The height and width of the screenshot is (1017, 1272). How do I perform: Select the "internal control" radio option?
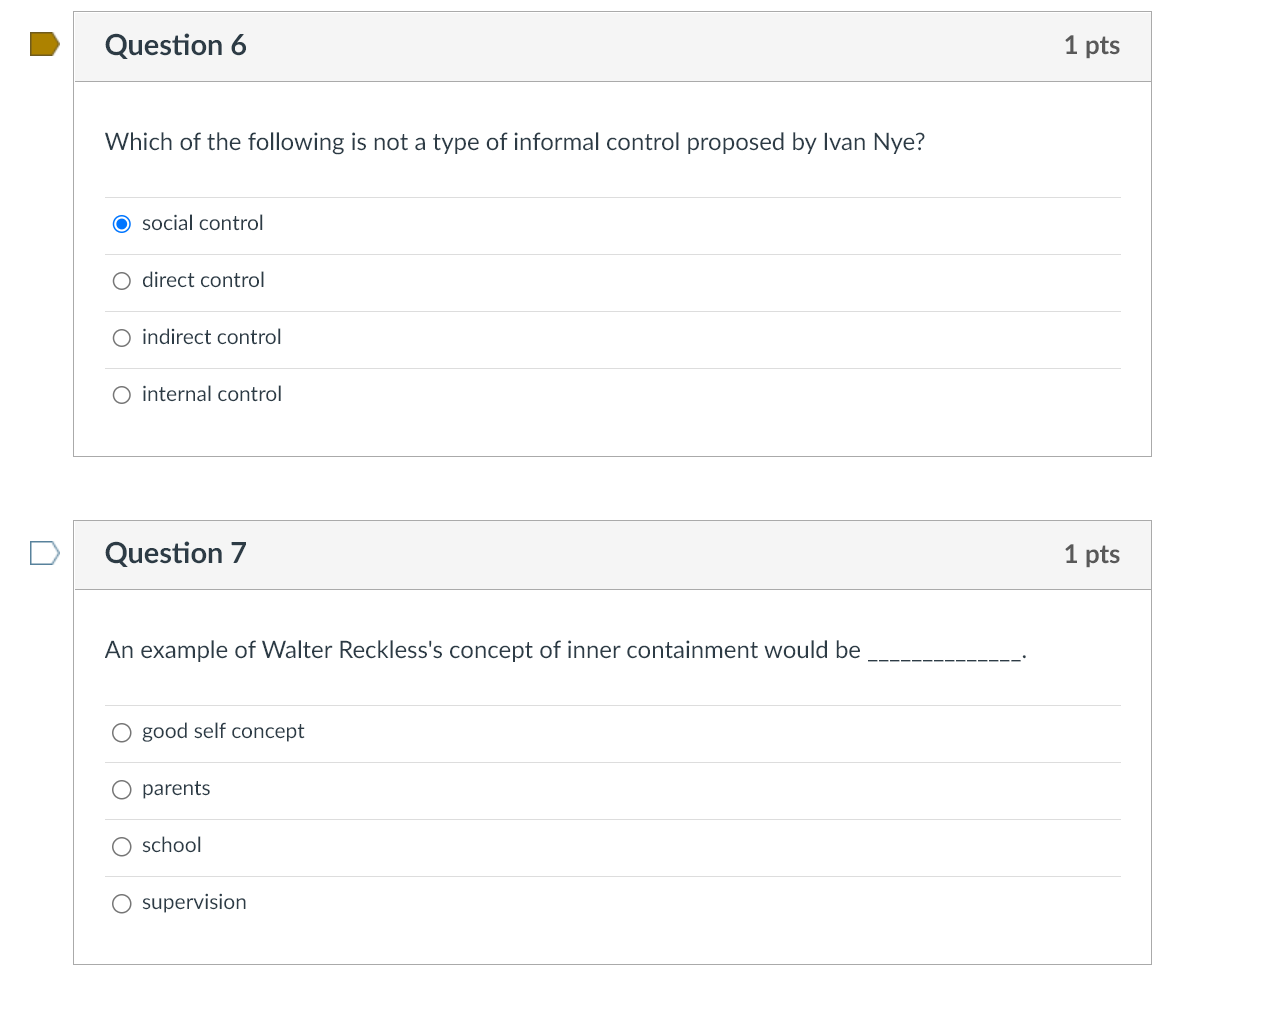[x=122, y=395]
